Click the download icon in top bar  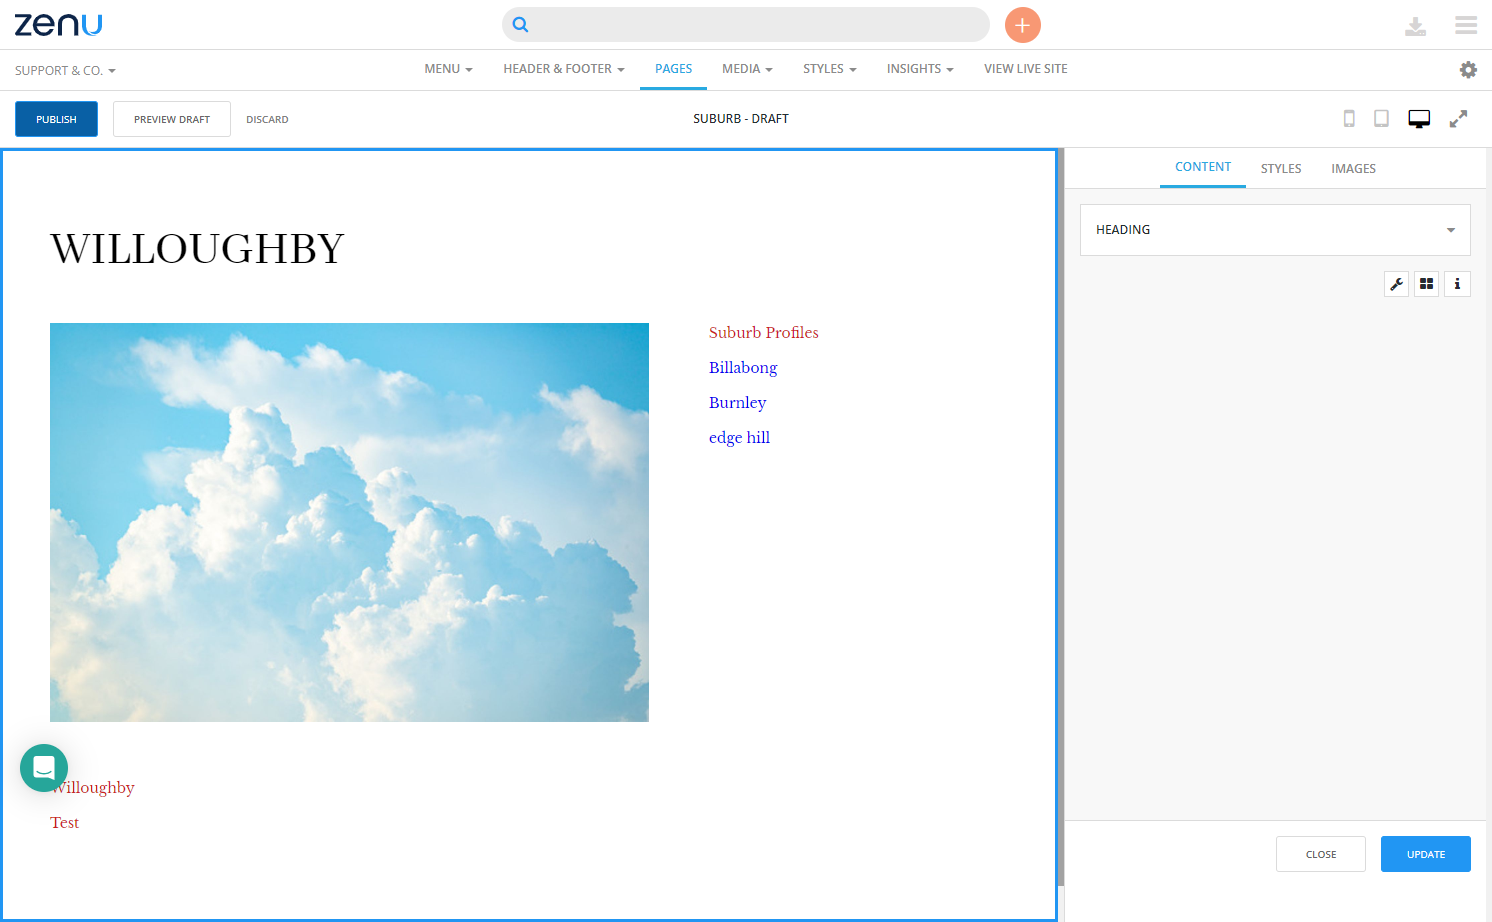[1415, 26]
